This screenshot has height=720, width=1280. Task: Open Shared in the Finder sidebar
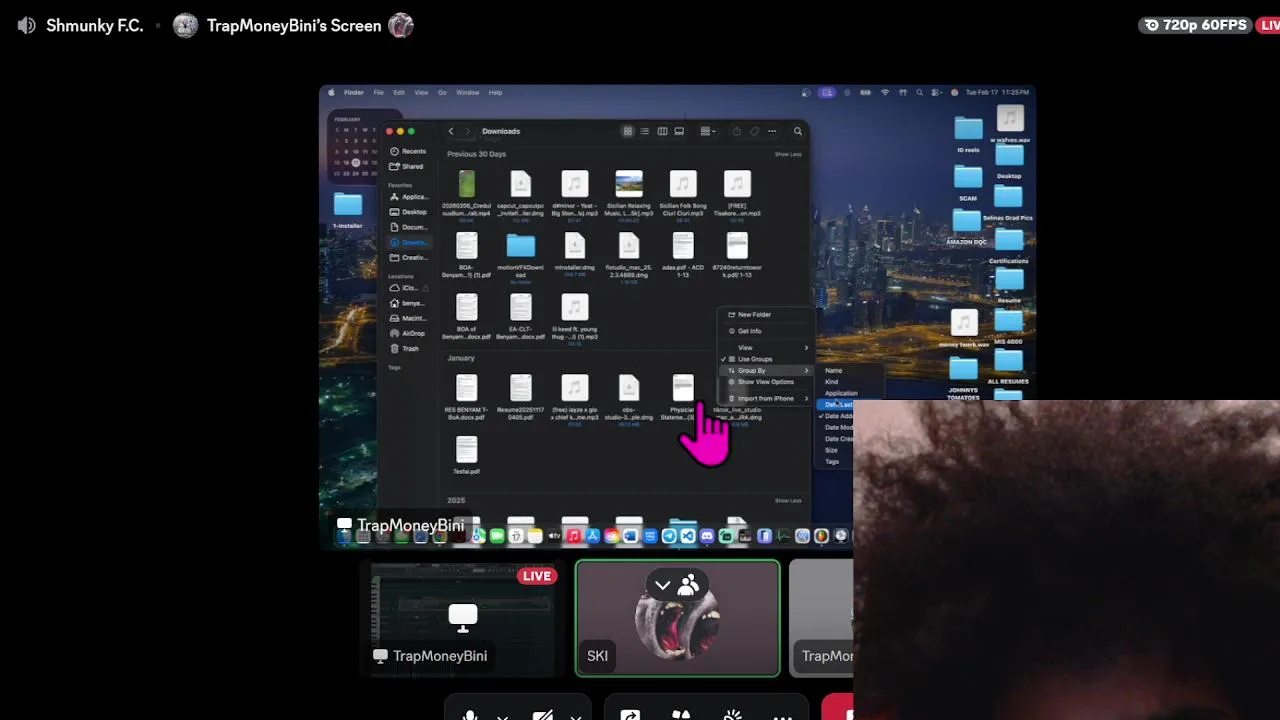tap(408, 166)
